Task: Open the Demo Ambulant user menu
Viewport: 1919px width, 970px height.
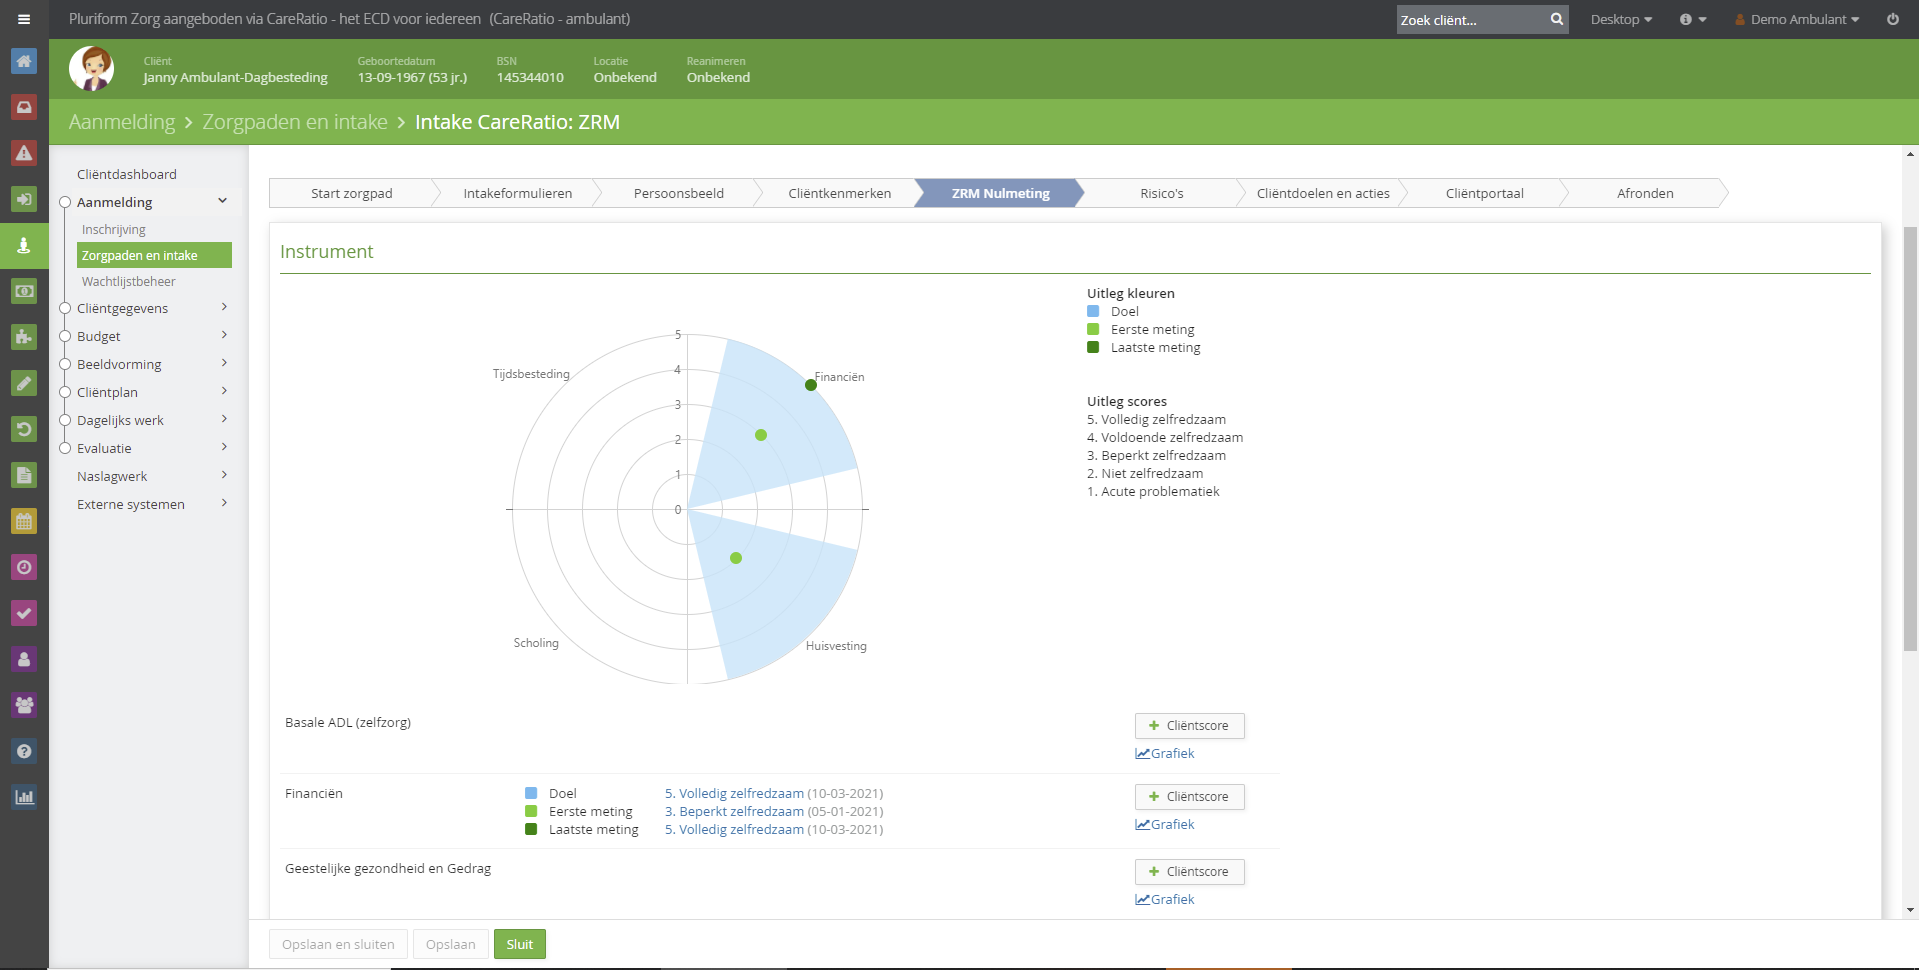Action: [x=1797, y=19]
